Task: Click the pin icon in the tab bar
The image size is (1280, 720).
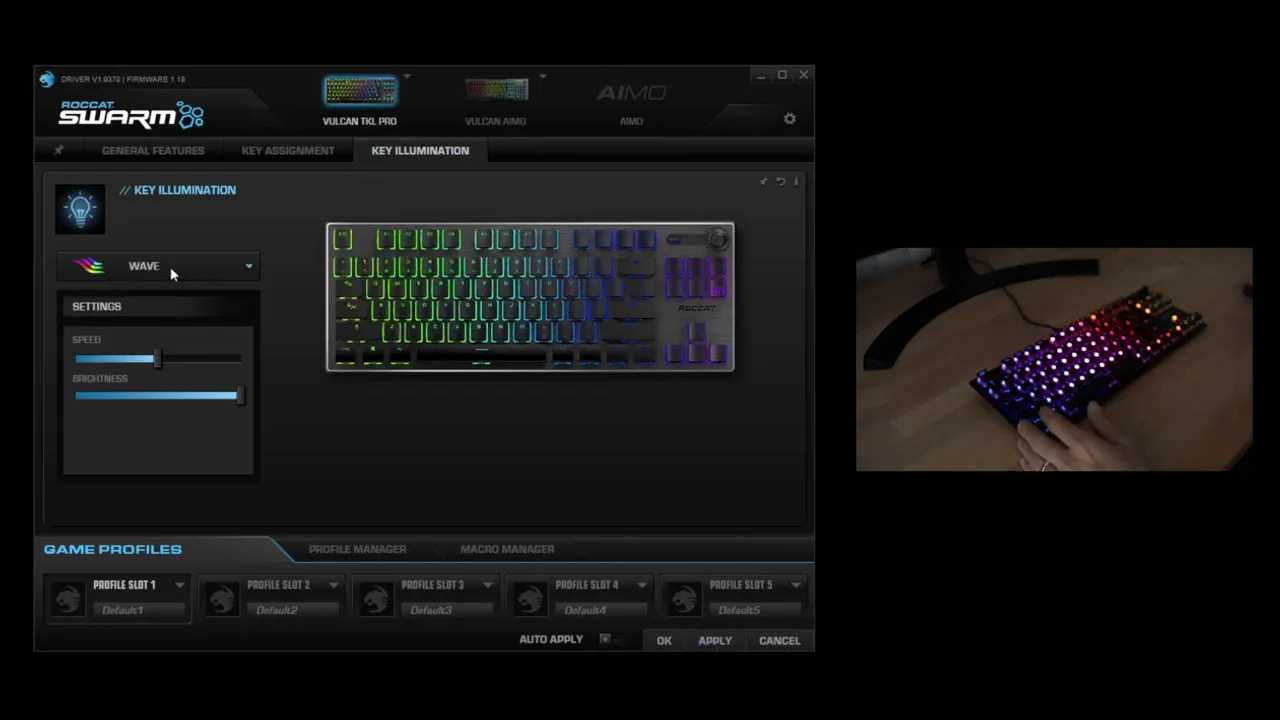Action: click(x=58, y=151)
